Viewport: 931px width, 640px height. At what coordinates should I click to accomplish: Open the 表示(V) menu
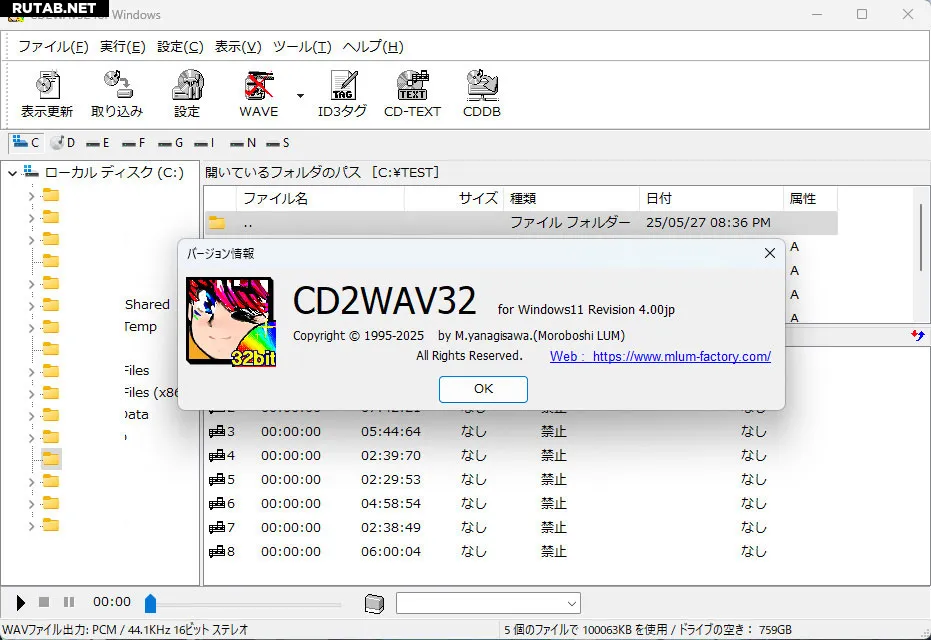(238, 46)
